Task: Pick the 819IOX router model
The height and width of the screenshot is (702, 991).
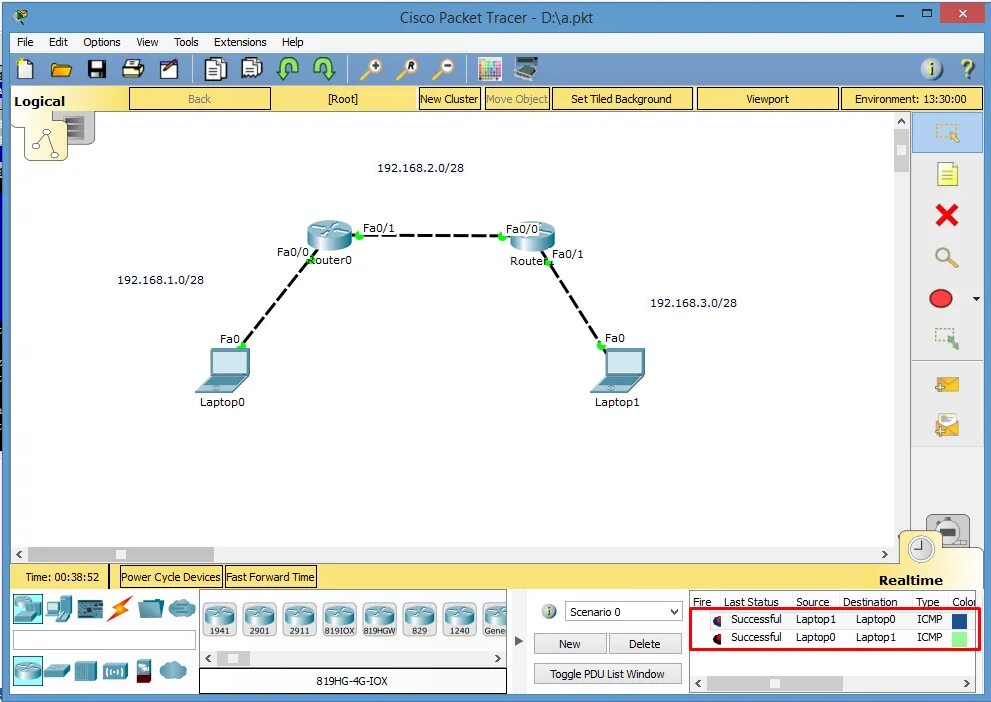Action: tap(339, 619)
